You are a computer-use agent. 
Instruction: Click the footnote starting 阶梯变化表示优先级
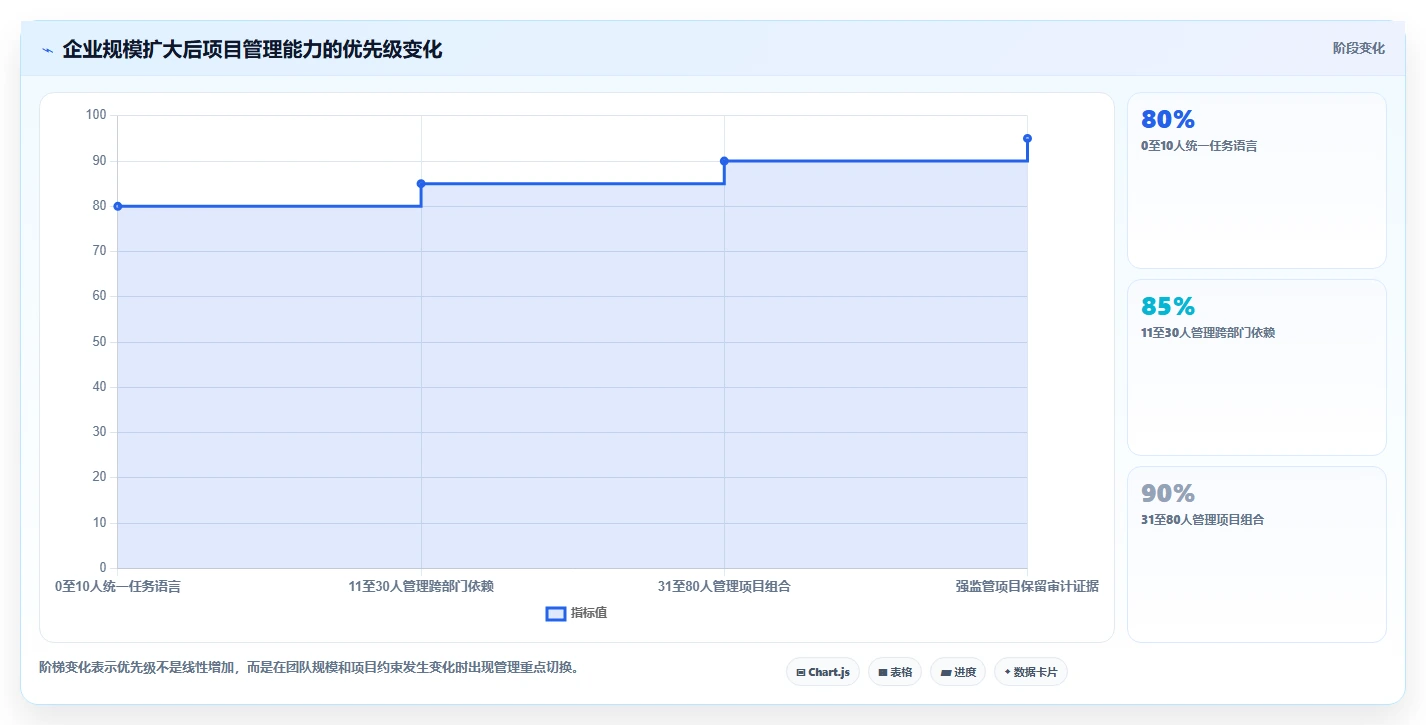coord(309,667)
